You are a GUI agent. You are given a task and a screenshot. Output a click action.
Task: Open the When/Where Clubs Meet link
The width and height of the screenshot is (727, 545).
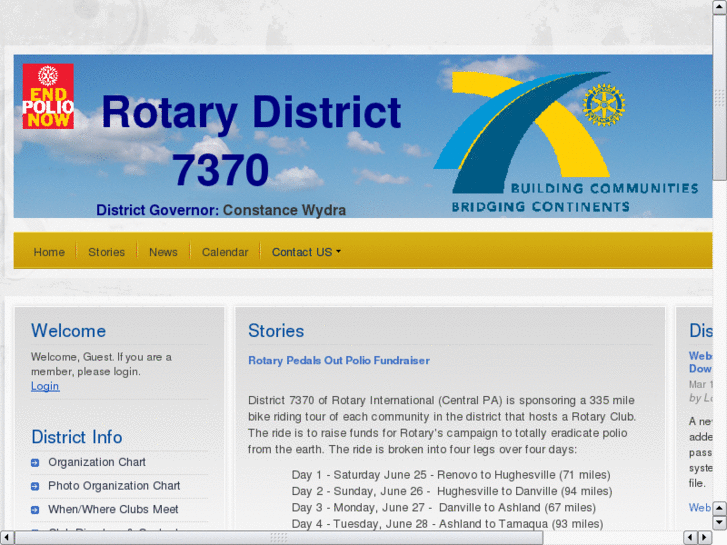[113, 509]
